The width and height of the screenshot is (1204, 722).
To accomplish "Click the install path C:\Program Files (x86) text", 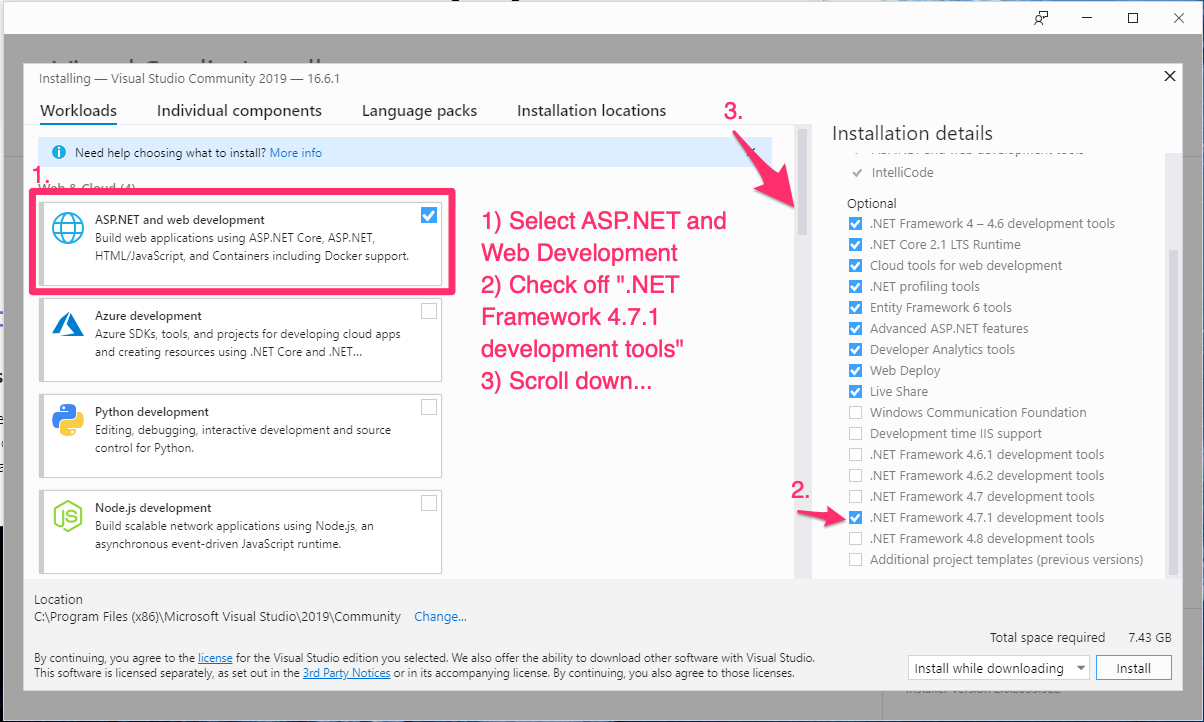I will click(217, 617).
